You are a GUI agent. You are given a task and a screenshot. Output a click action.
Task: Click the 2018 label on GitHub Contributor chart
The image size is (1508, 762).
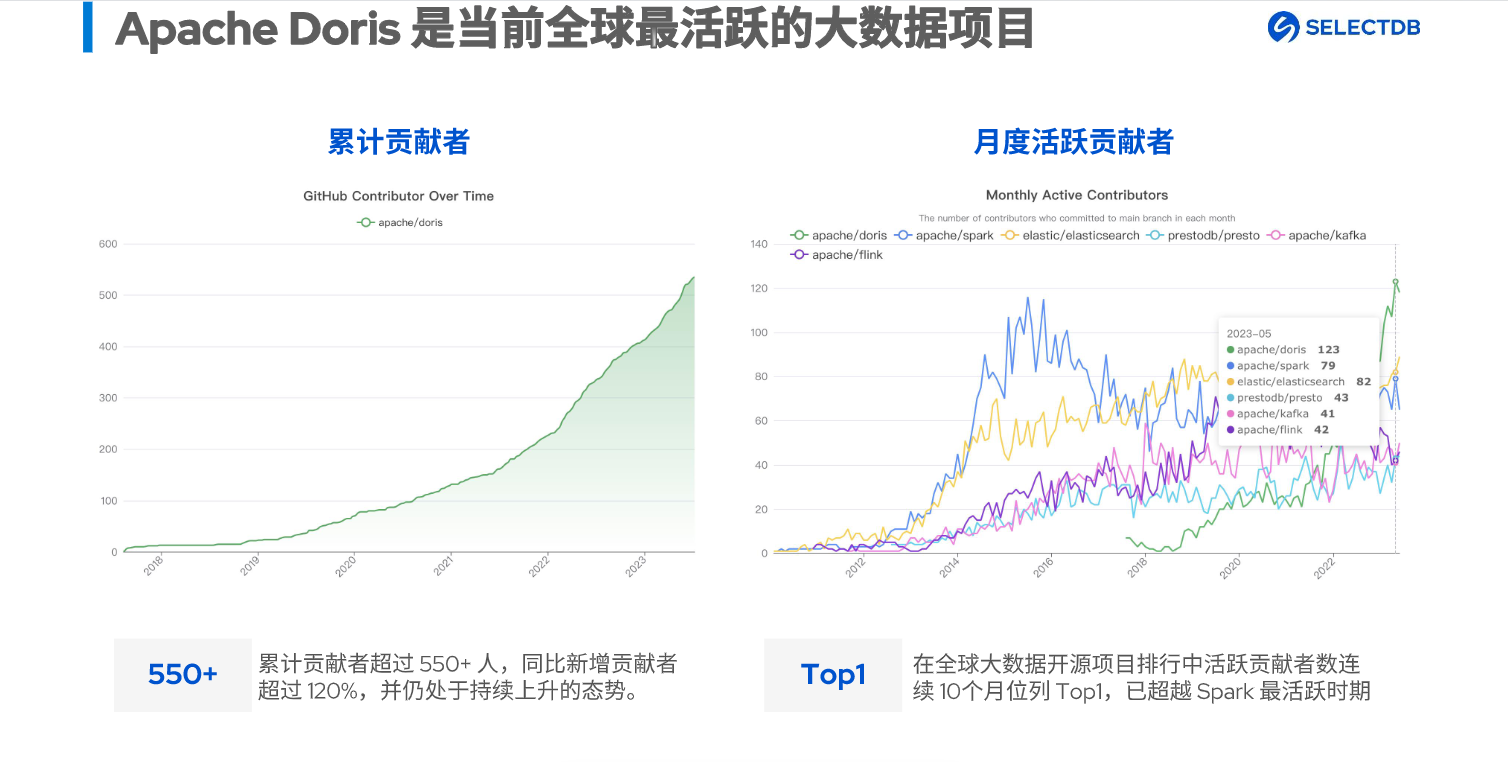pyautogui.click(x=153, y=567)
